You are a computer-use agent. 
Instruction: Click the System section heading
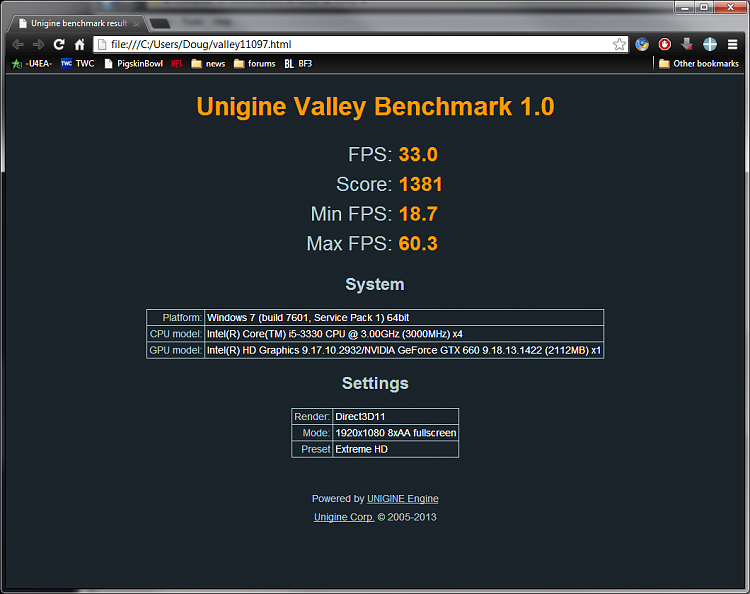point(375,285)
